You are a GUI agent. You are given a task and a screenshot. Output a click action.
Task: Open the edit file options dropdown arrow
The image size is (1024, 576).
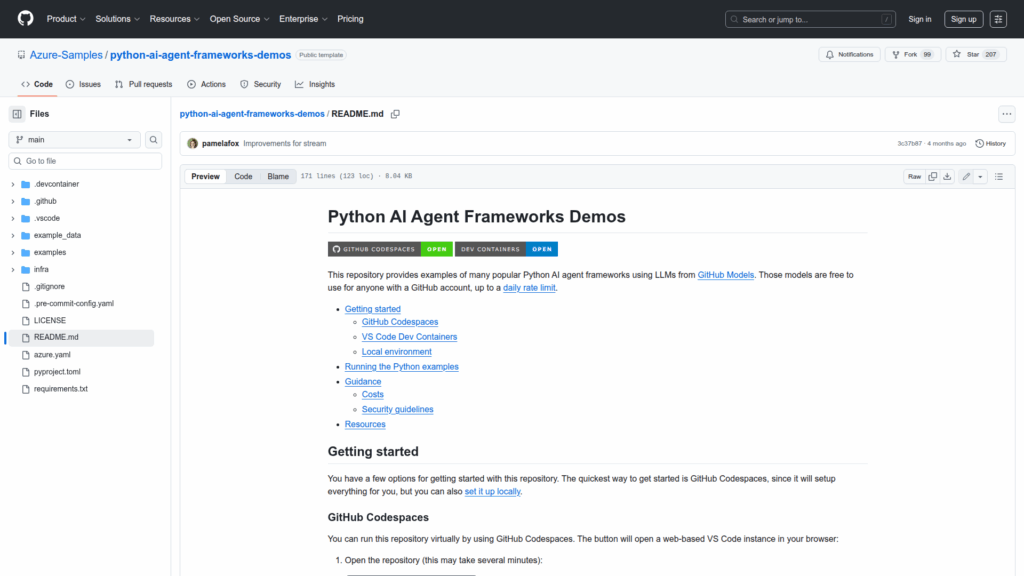pos(980,176)
